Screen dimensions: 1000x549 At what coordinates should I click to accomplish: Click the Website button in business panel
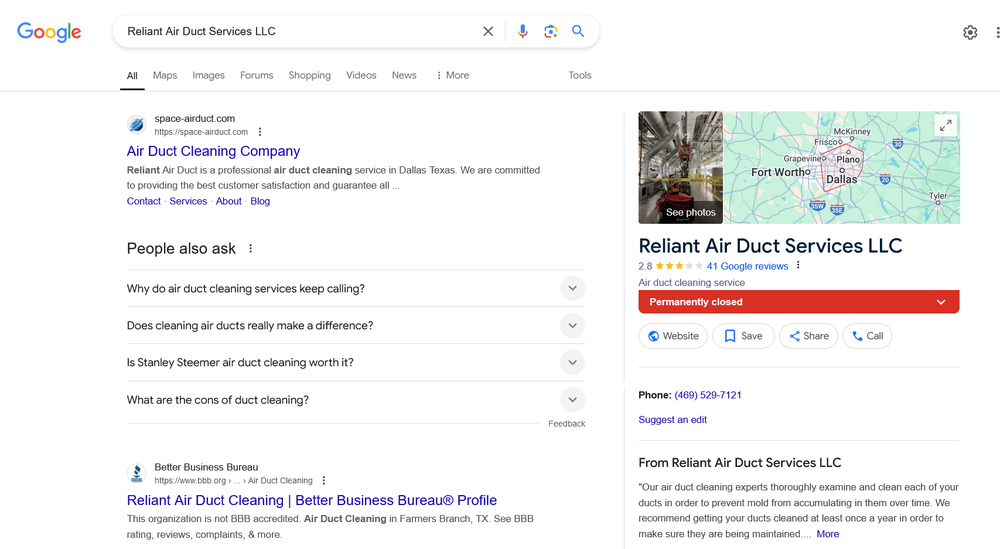click(x=673, y=336)
